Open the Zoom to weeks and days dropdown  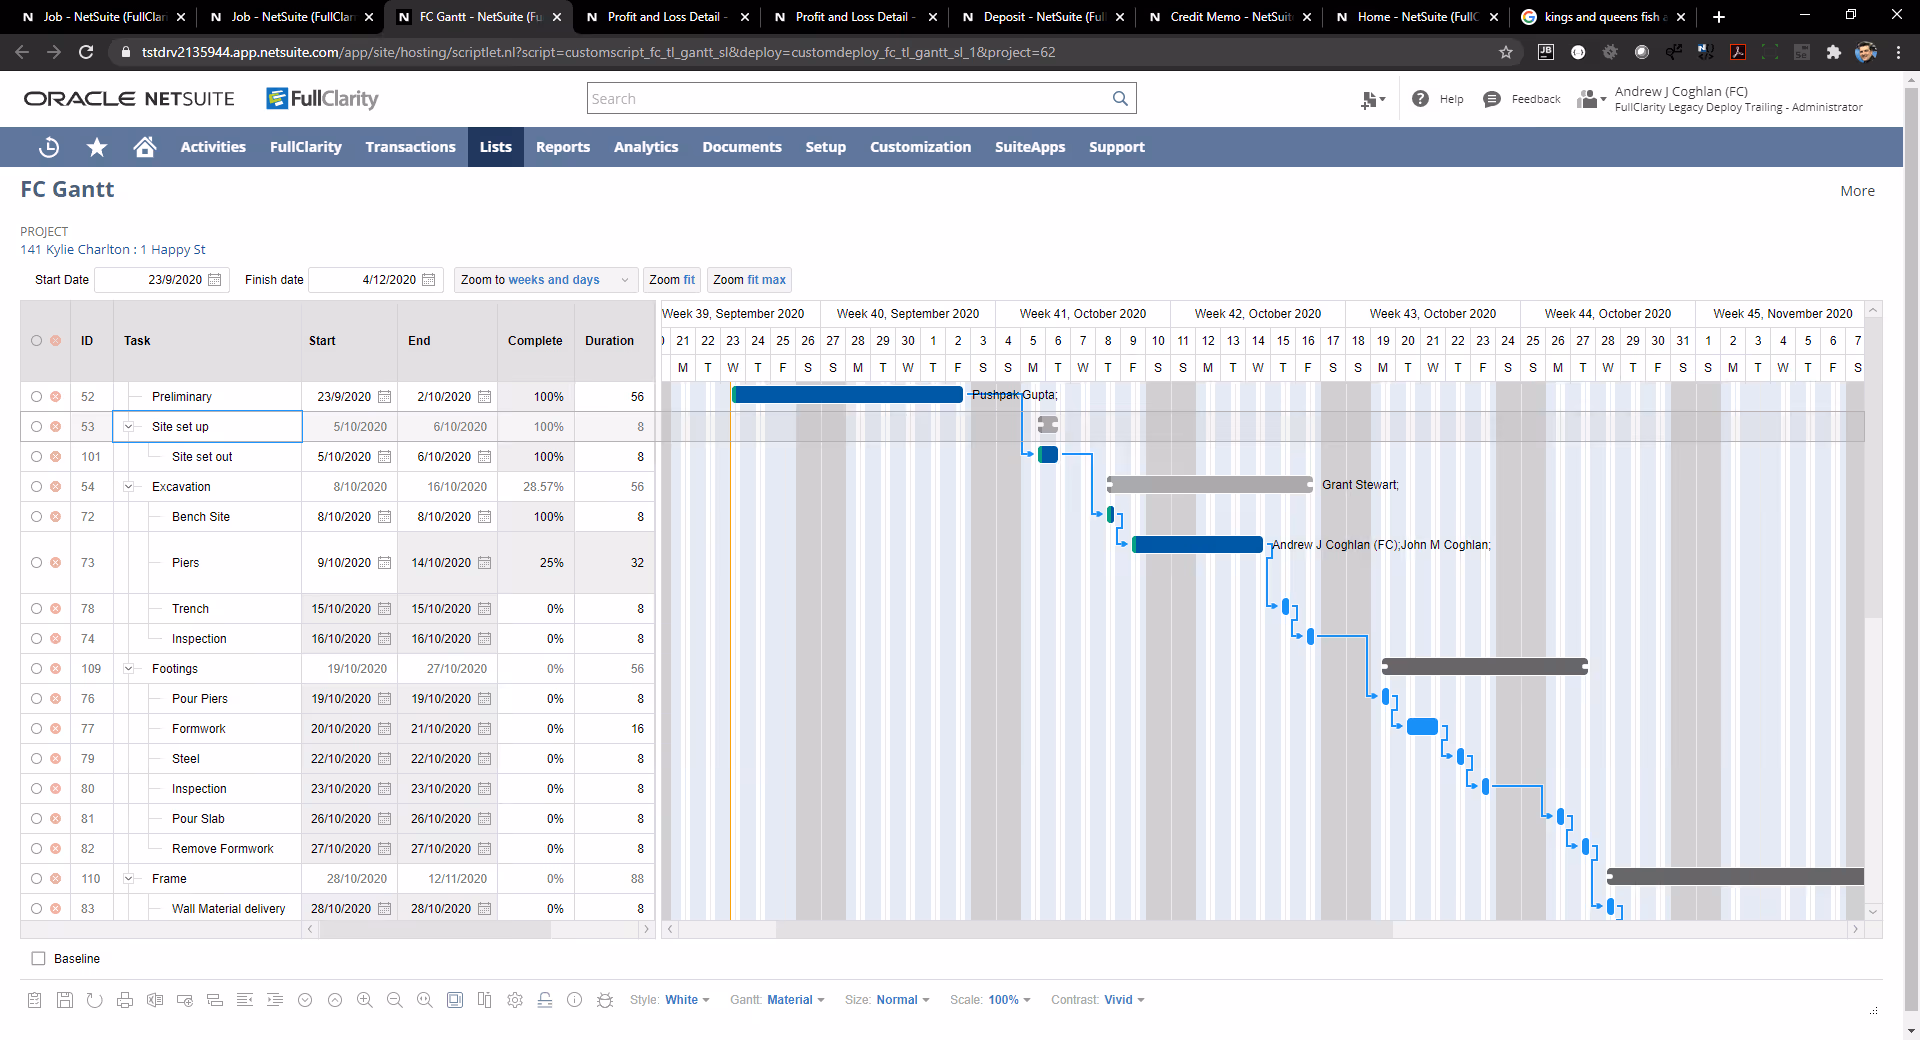(546, 280)
